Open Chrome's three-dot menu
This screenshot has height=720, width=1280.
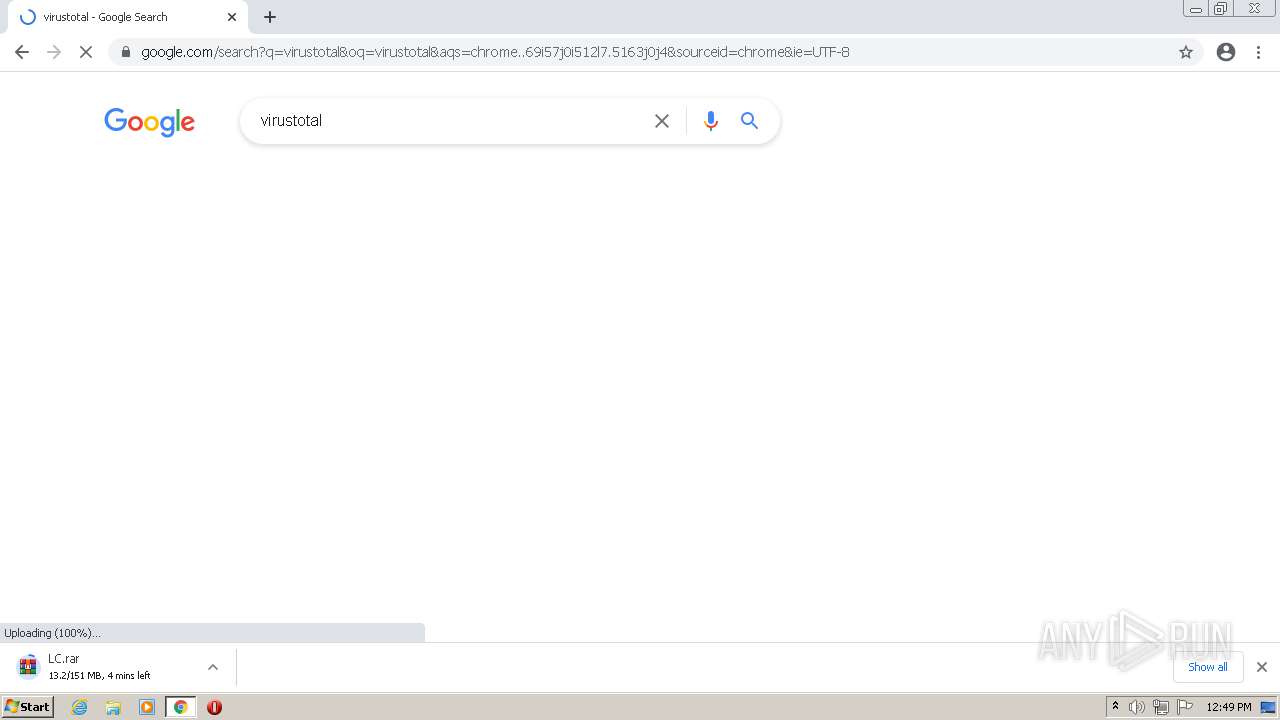point(1259,52)
